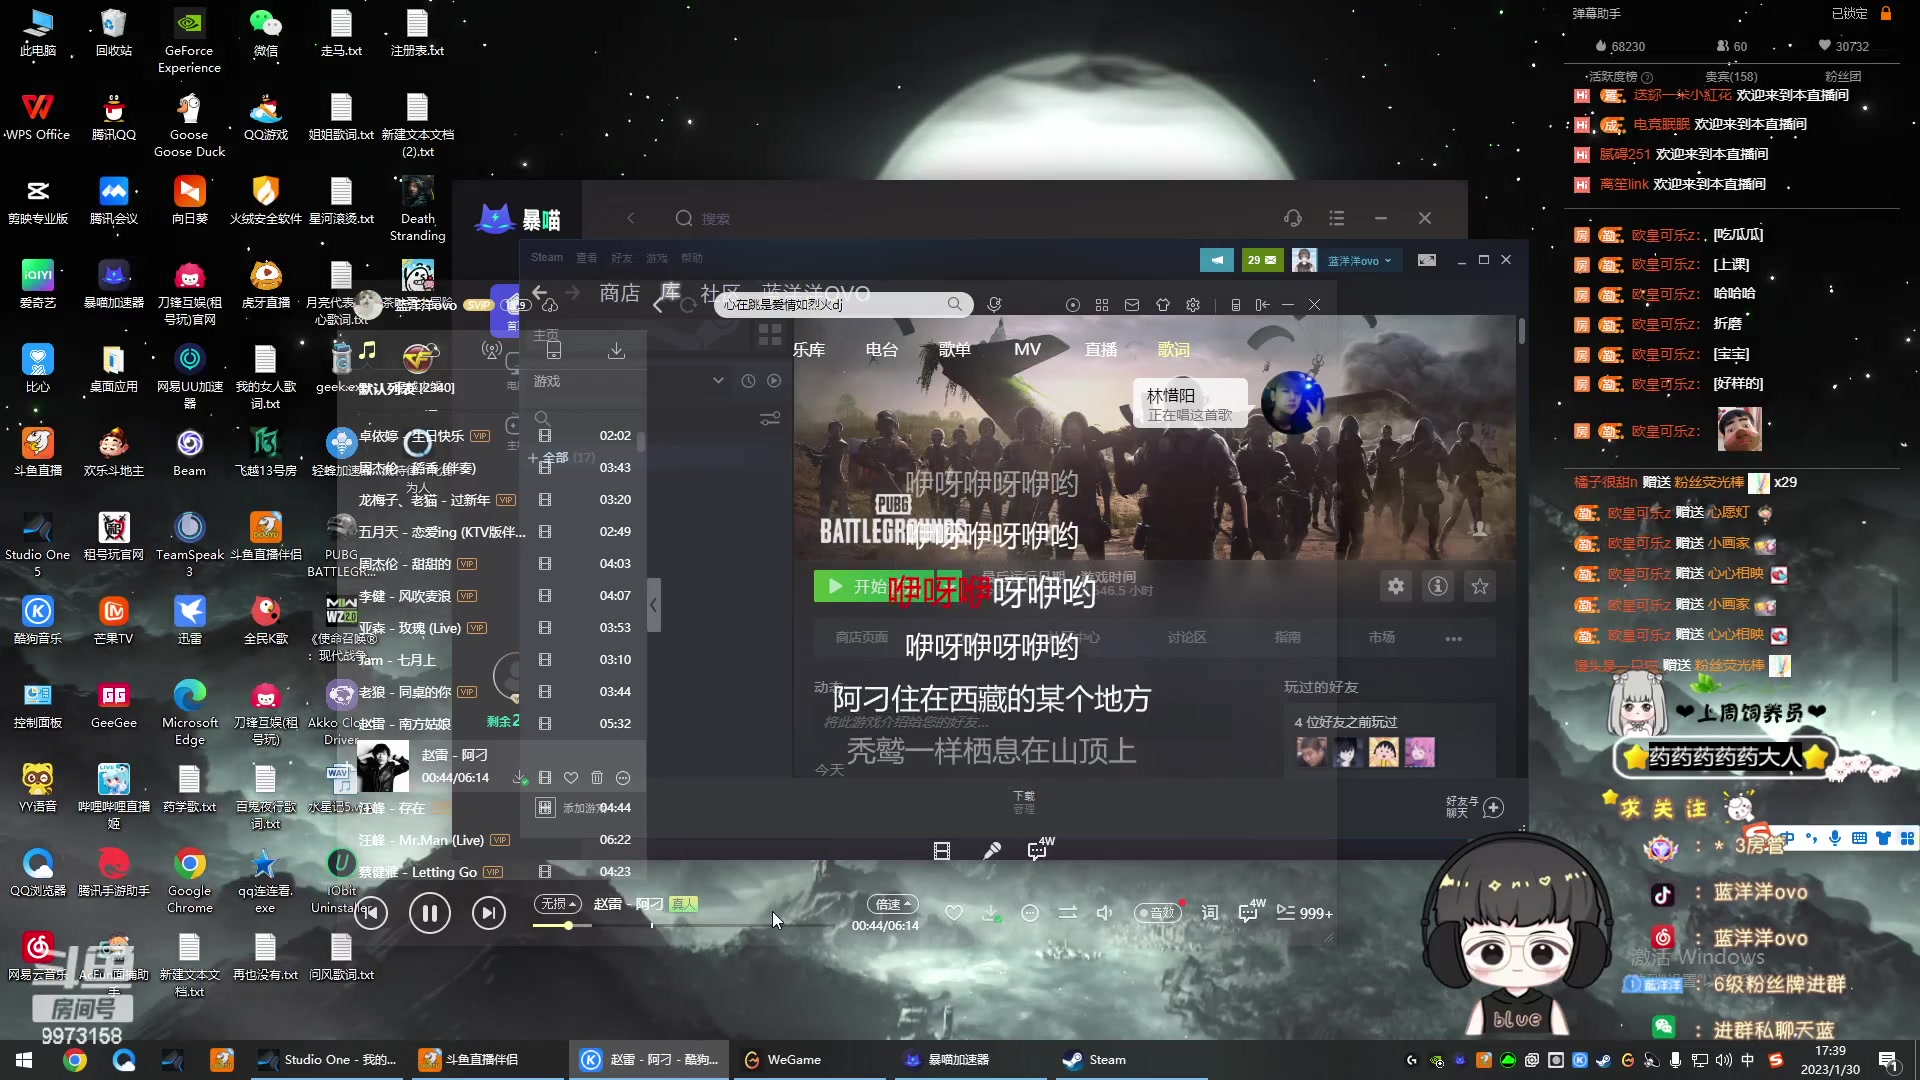
Task: Expand the 无损 audio quality dropdown
Action: point(557,904)
